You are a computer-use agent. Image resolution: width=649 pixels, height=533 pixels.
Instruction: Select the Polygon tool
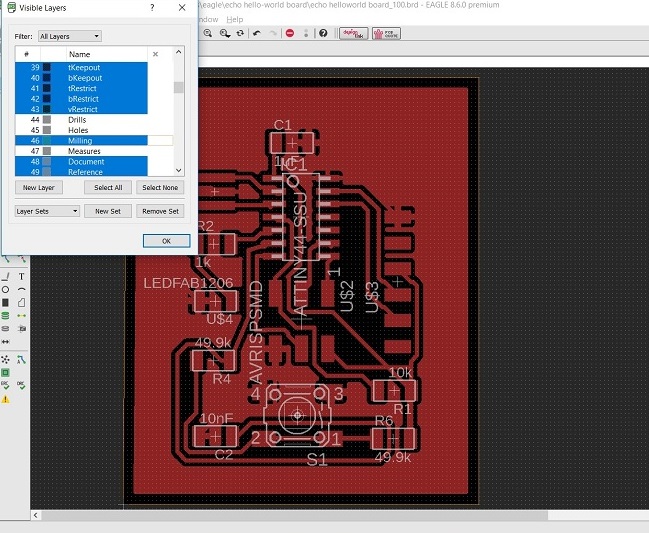point(22,303)
